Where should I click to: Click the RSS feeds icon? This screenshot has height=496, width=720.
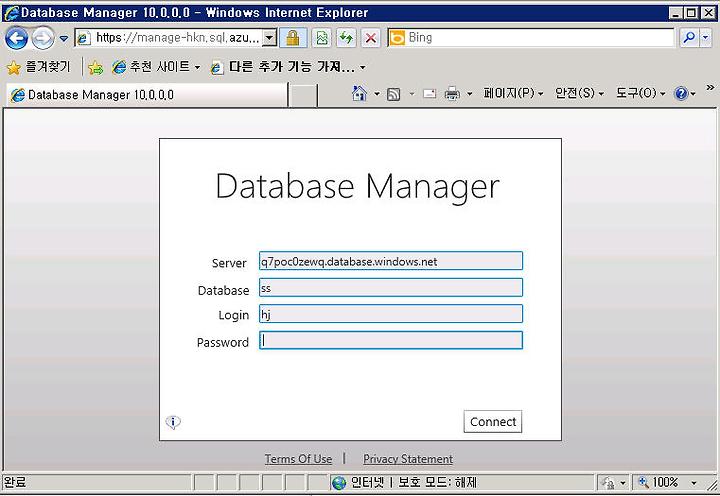coord(394,94)
